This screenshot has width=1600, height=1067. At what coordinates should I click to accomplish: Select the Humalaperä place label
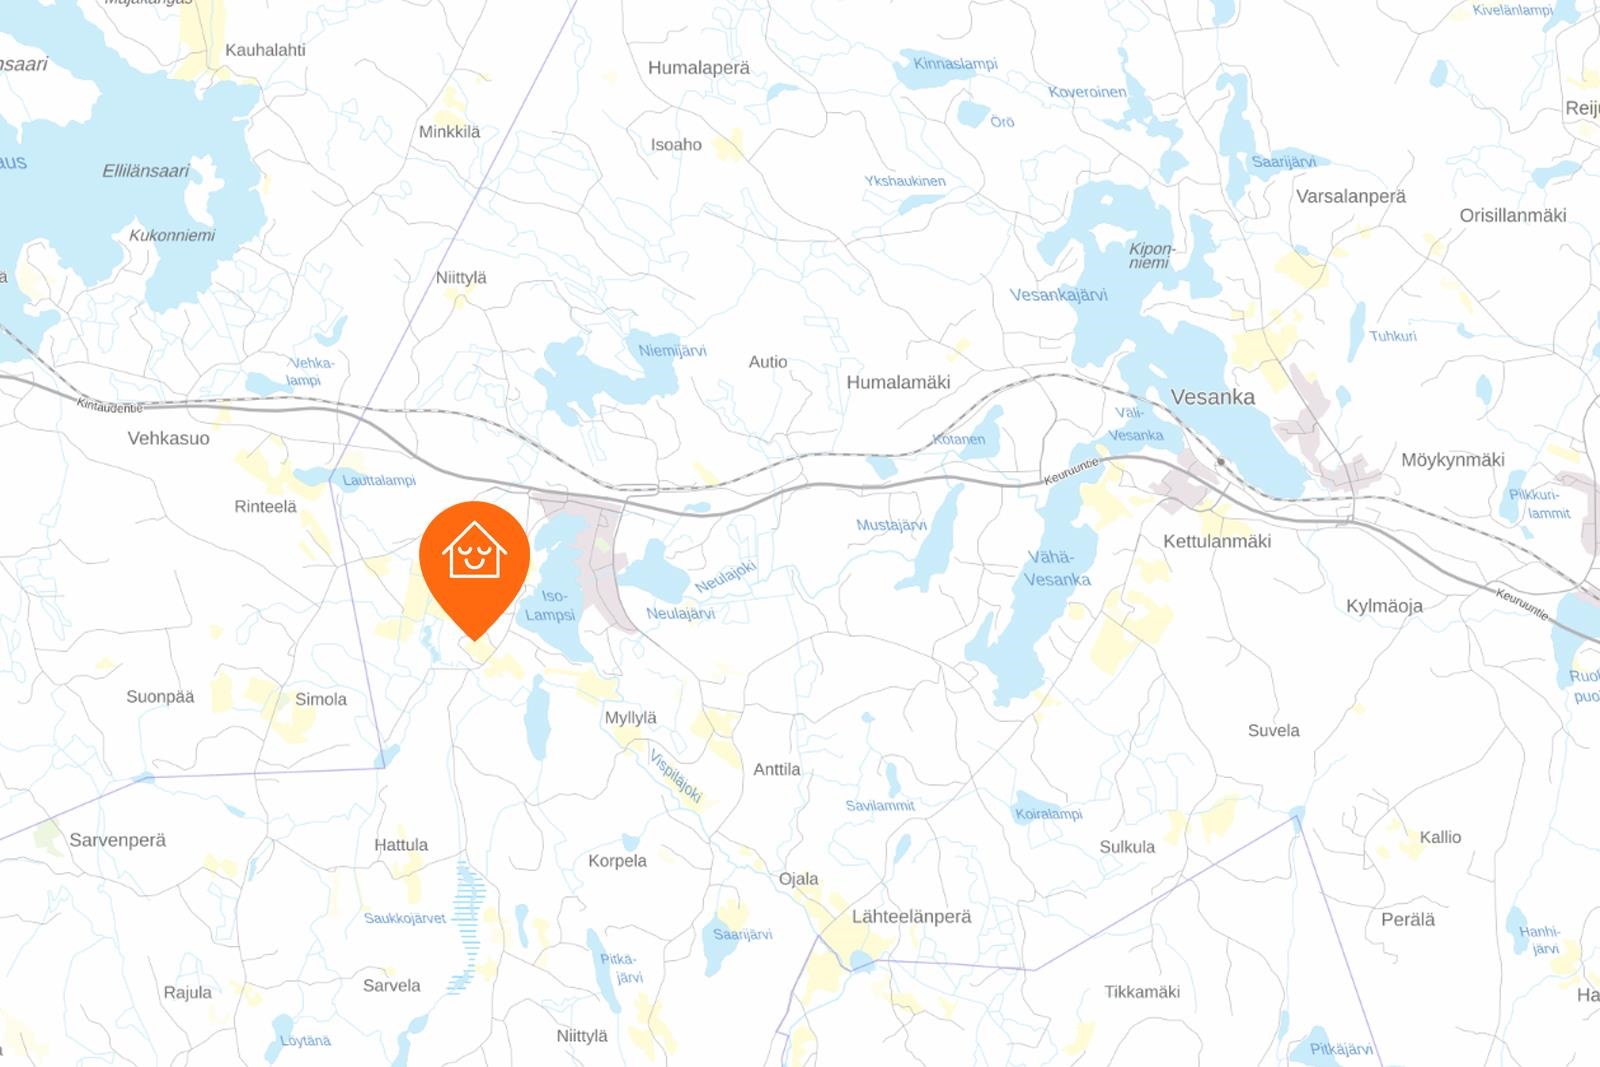pos(699,68)
